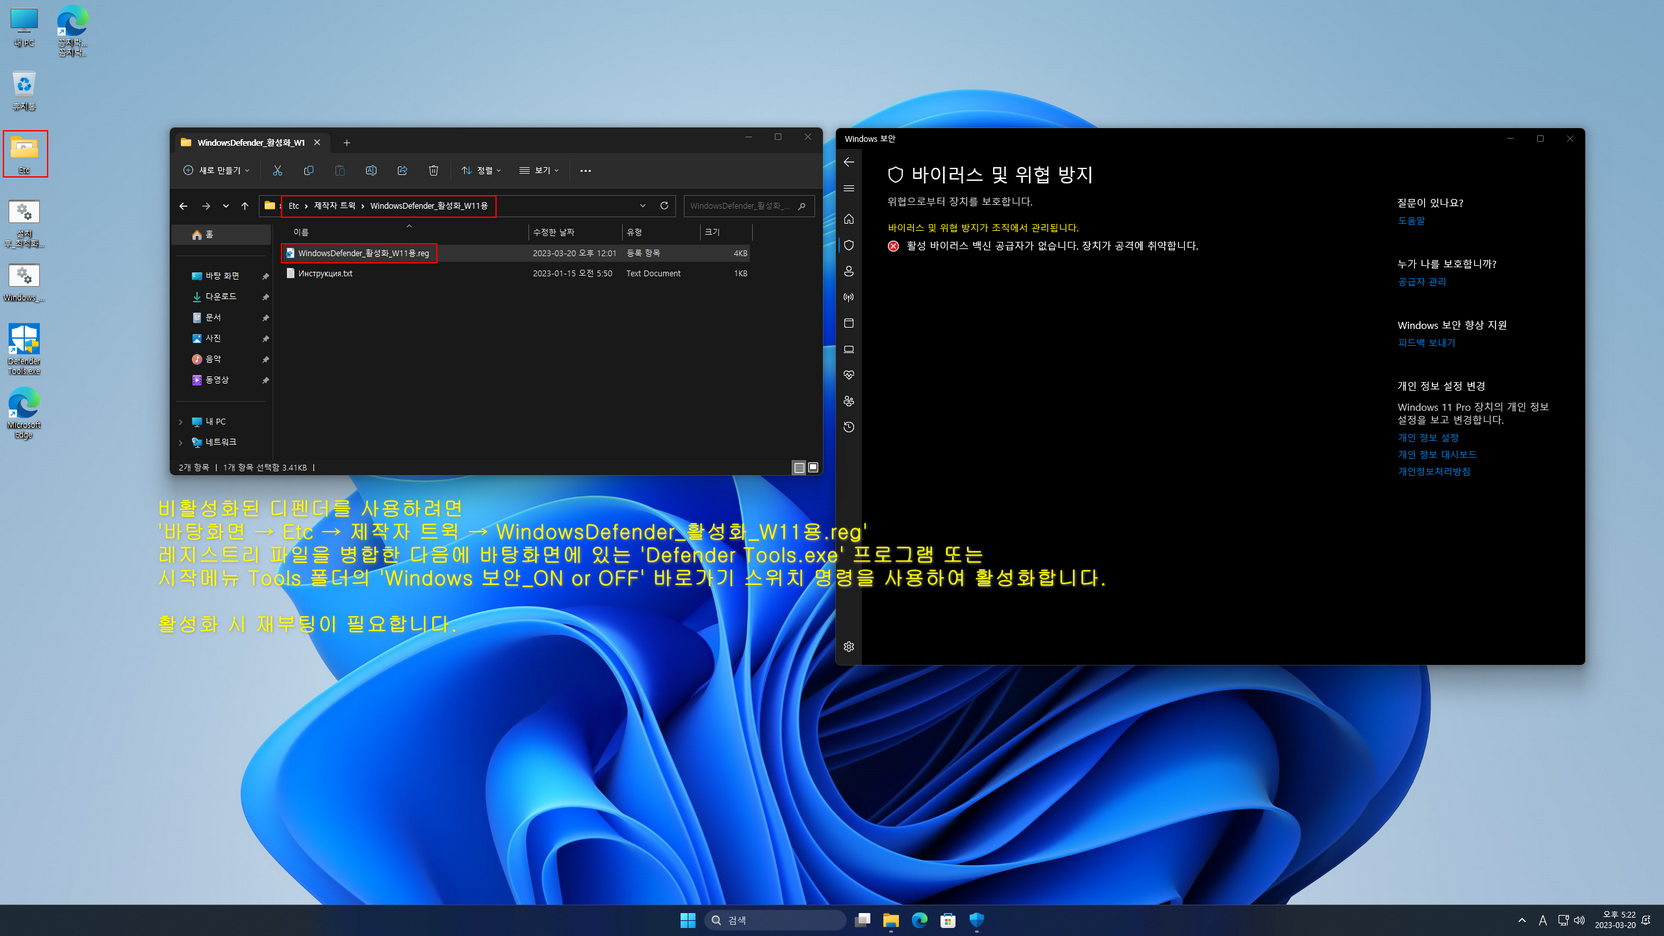Select WindowsDefender_활성화_W1 Explorer tab
Image resolution: width=1664 pixels, height=936 pixels.
(250, 143)
